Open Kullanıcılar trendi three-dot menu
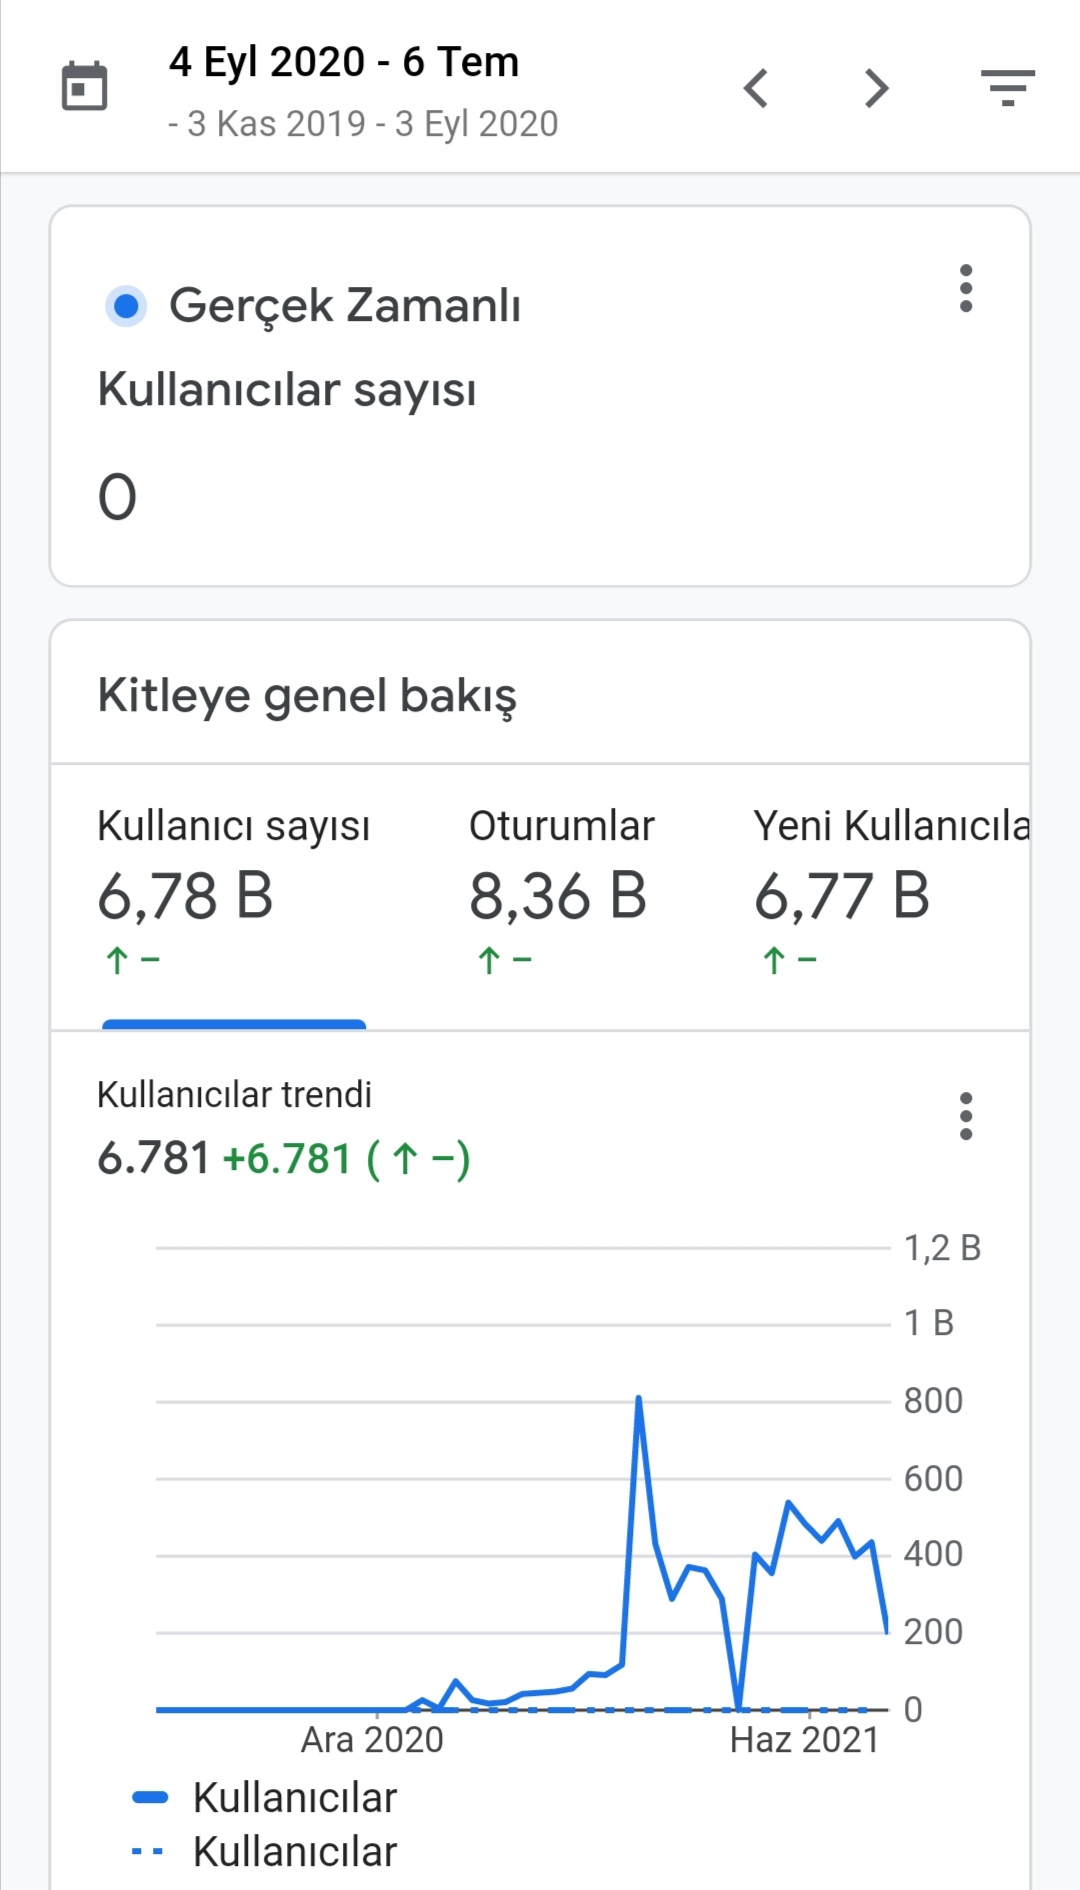The width and height of the screenshot is (1080, 1890). 965,1116
